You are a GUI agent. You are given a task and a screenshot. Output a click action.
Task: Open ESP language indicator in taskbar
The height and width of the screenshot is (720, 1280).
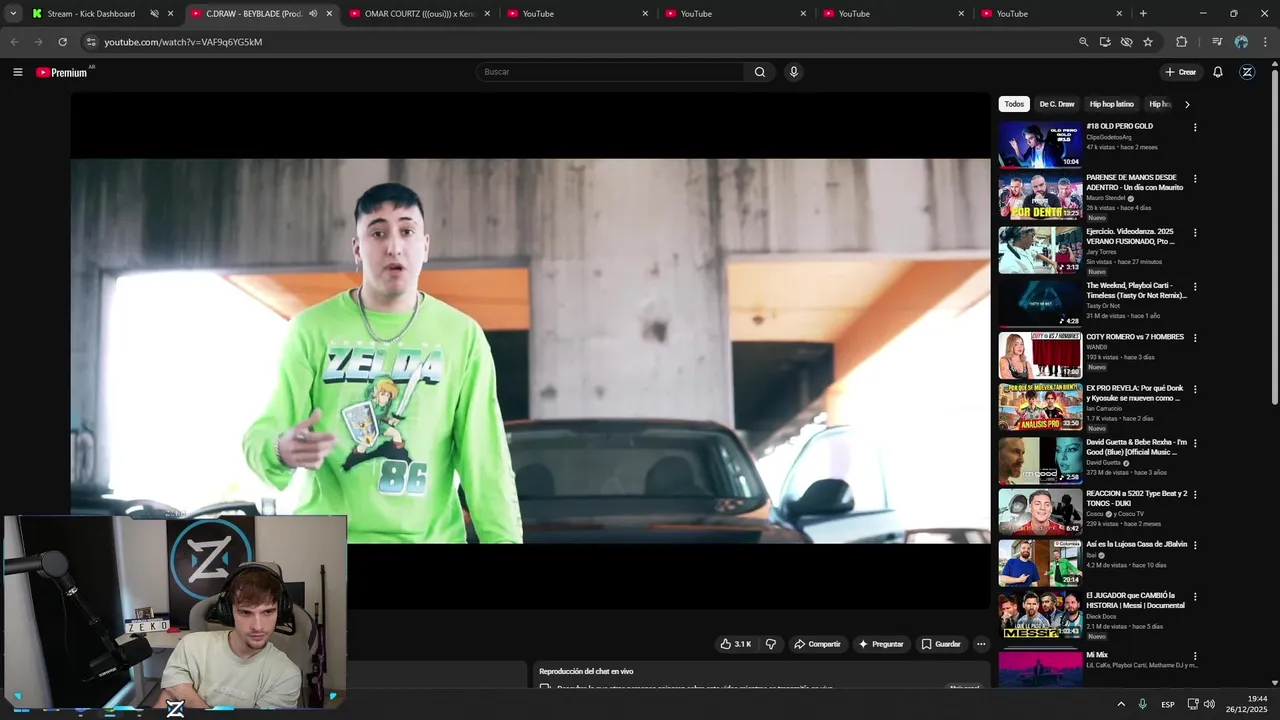point(1168,705)
